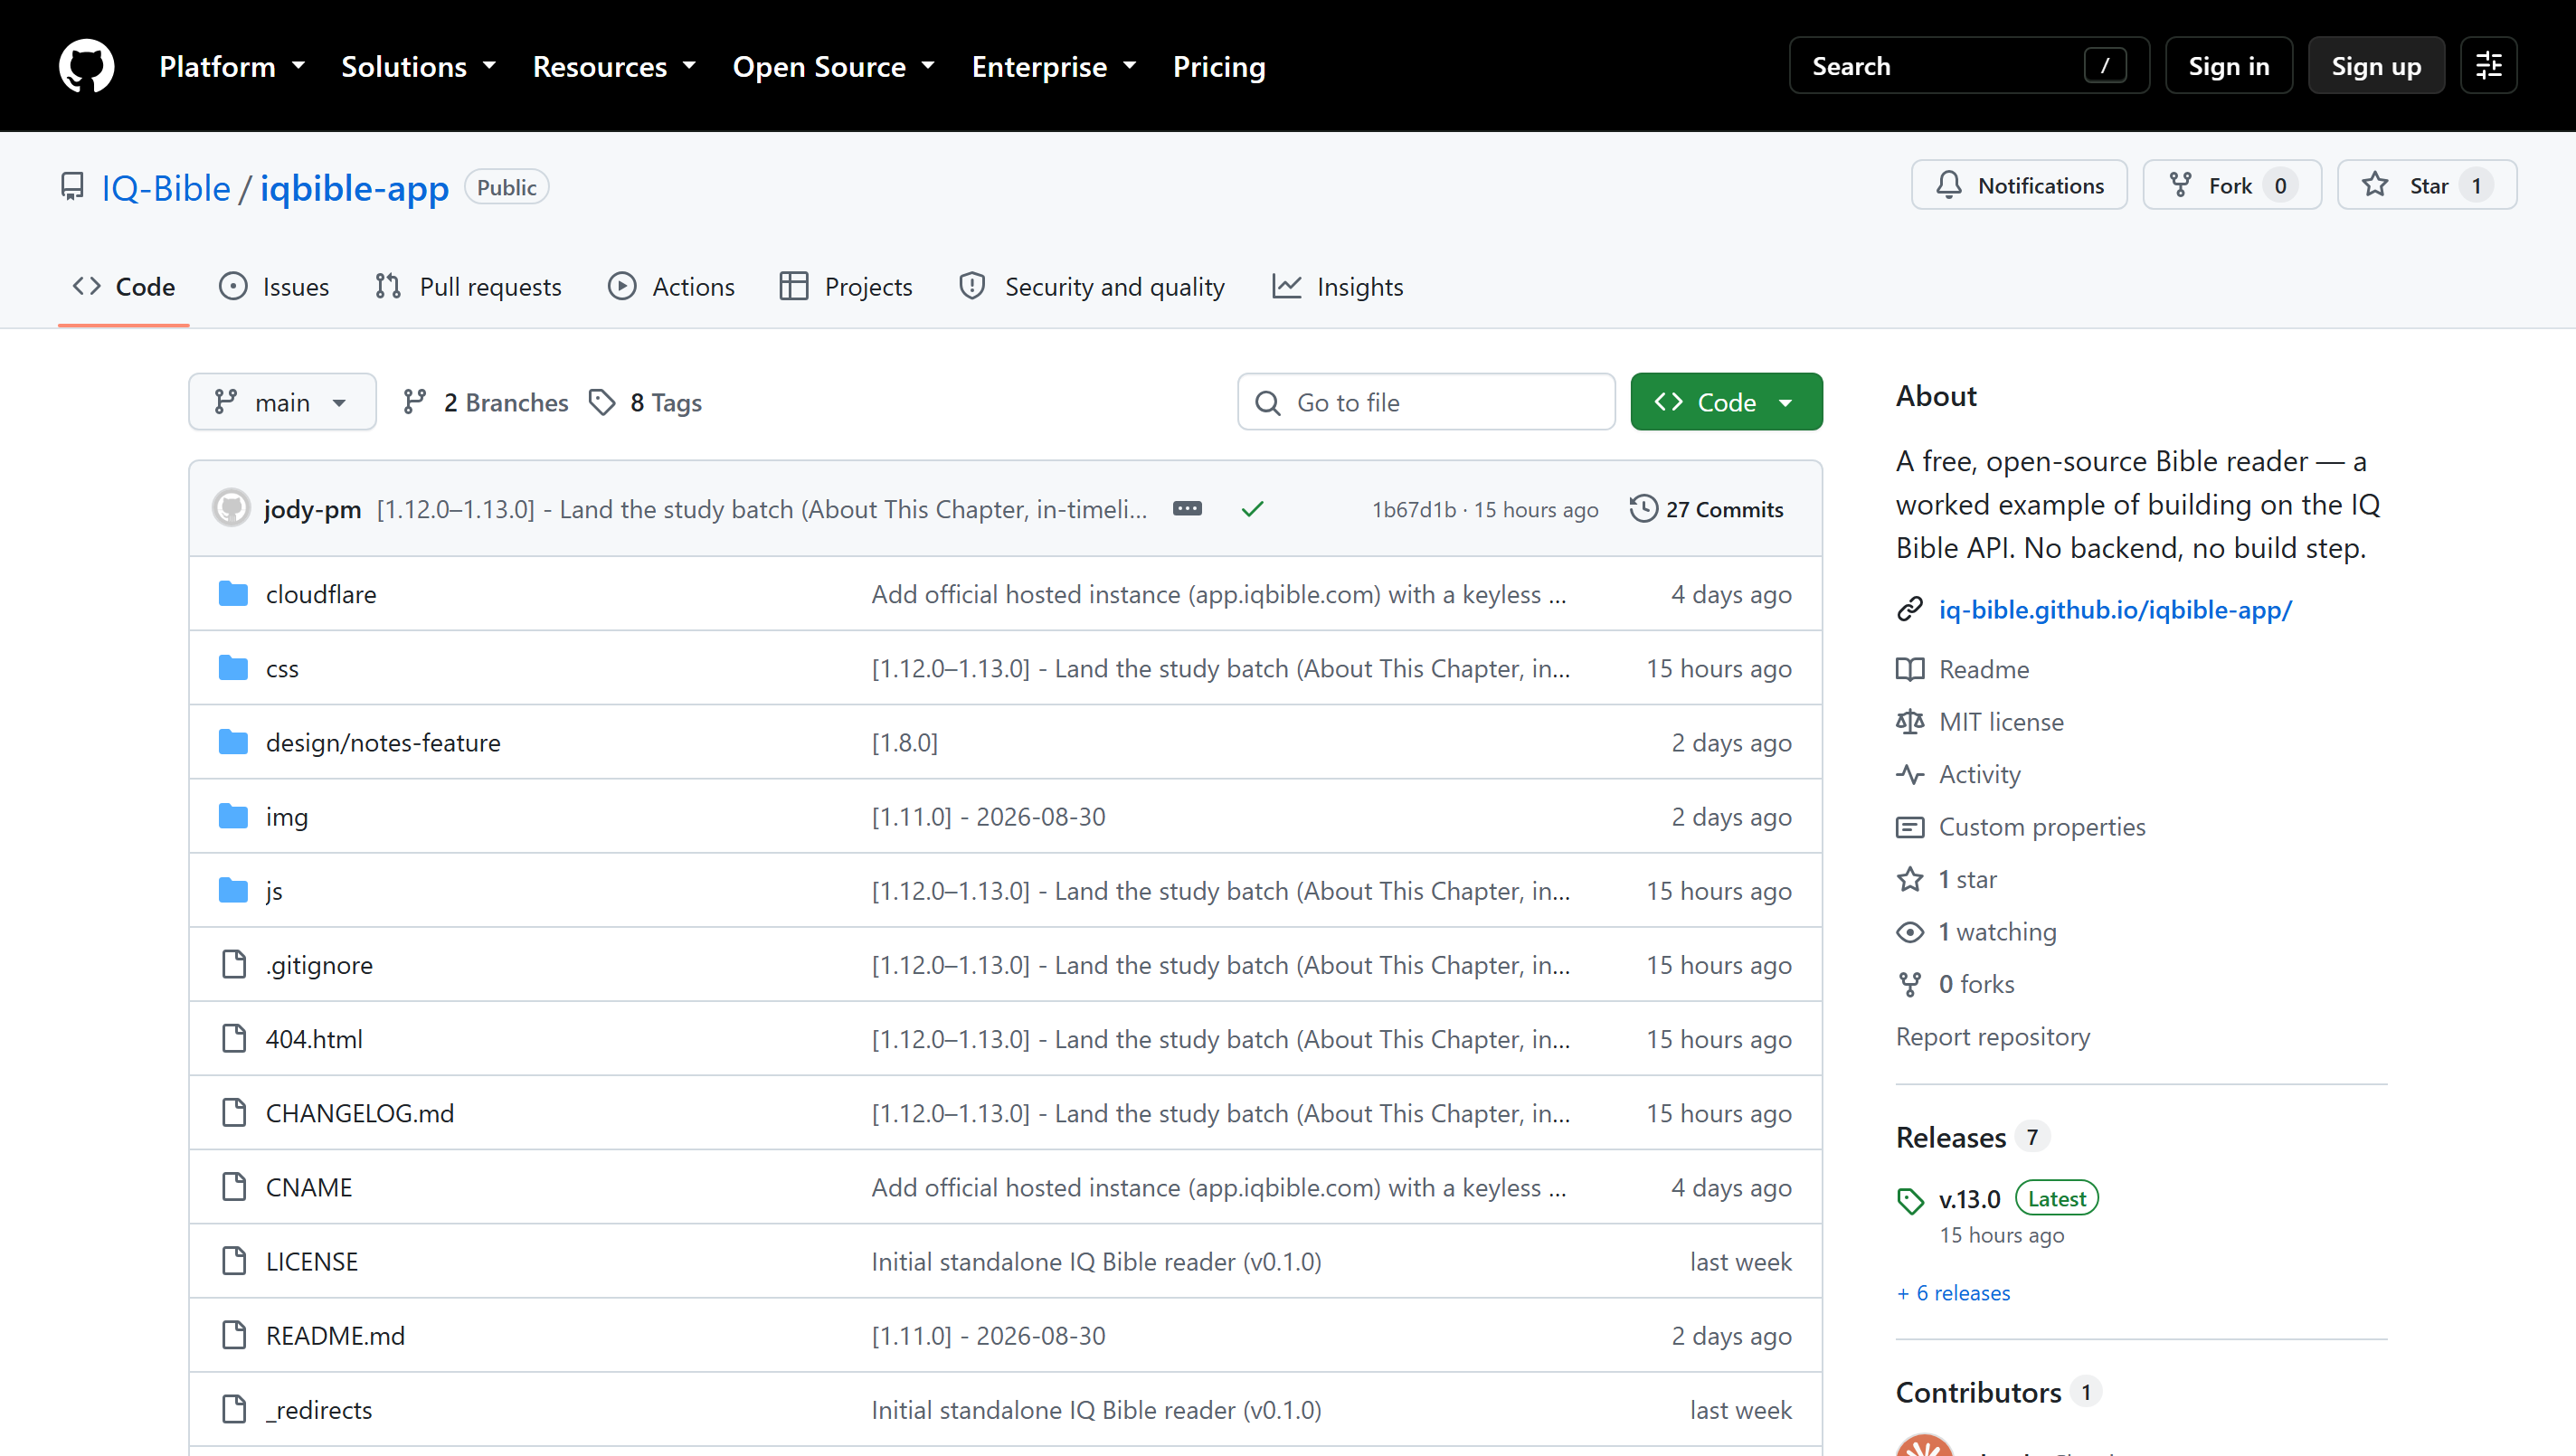Open the green Code dropdown button
The width and height of the screenshot is (2576, 1456).
1726,402
